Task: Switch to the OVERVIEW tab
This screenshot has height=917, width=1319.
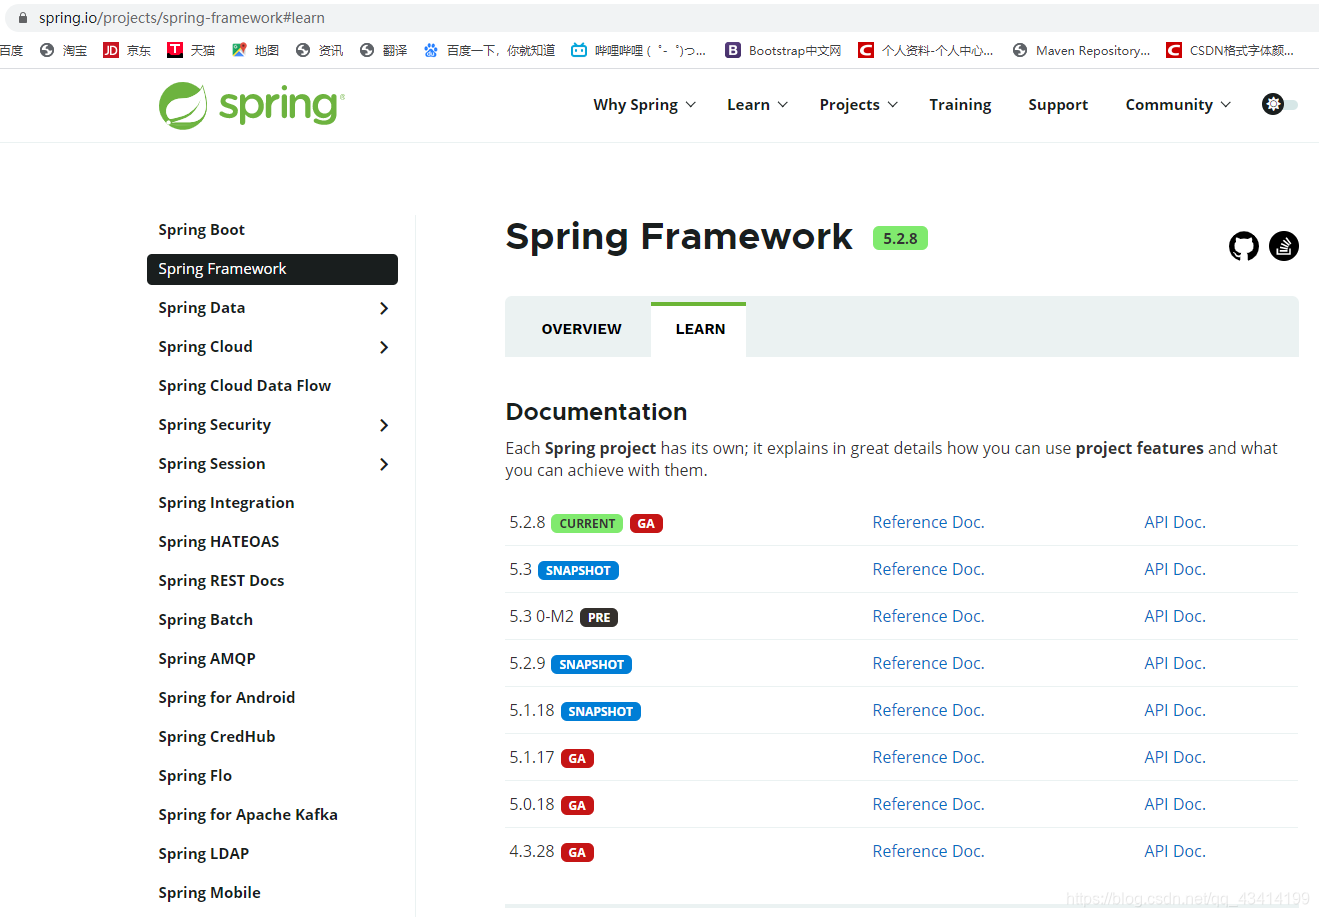Action: [x=581, y=329]
